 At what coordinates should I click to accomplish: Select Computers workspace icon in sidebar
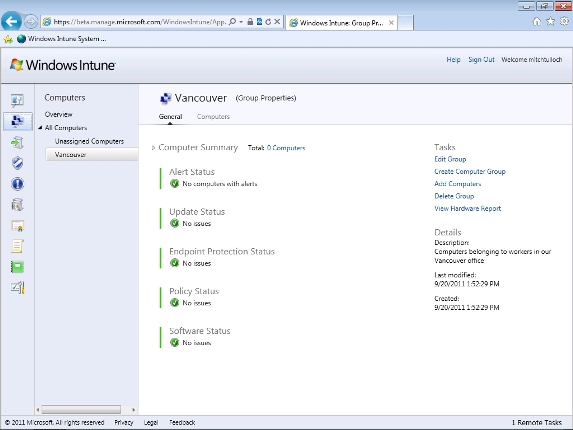pyautogui.click(x=18, y=121)
